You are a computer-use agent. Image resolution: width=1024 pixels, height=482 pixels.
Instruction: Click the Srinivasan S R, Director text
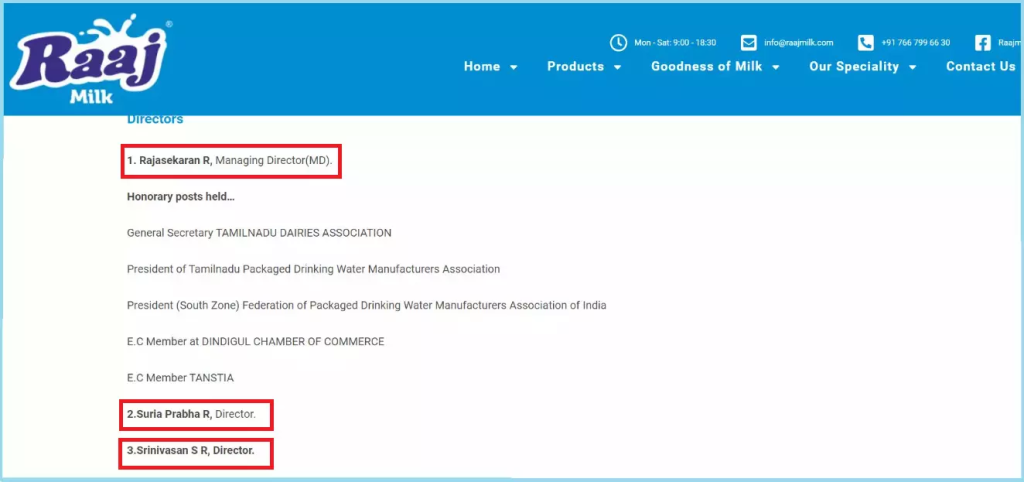coord(191,450)
